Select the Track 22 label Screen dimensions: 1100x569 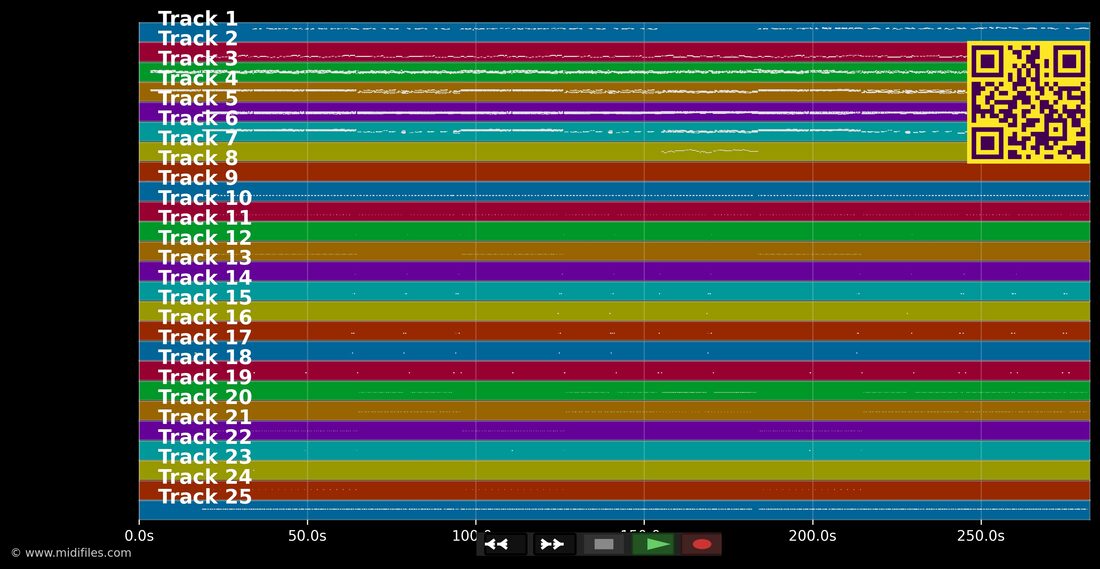[x=205, y=437]
